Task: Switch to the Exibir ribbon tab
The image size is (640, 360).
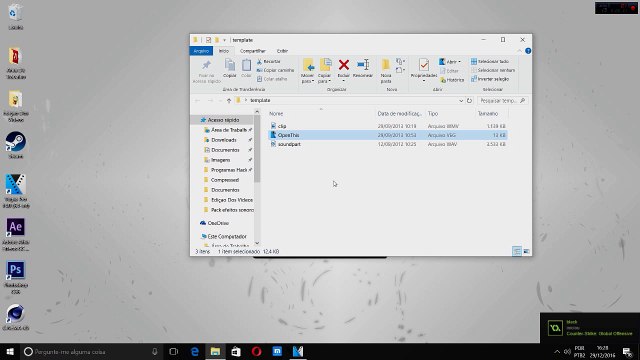Action: click(282, 51)
